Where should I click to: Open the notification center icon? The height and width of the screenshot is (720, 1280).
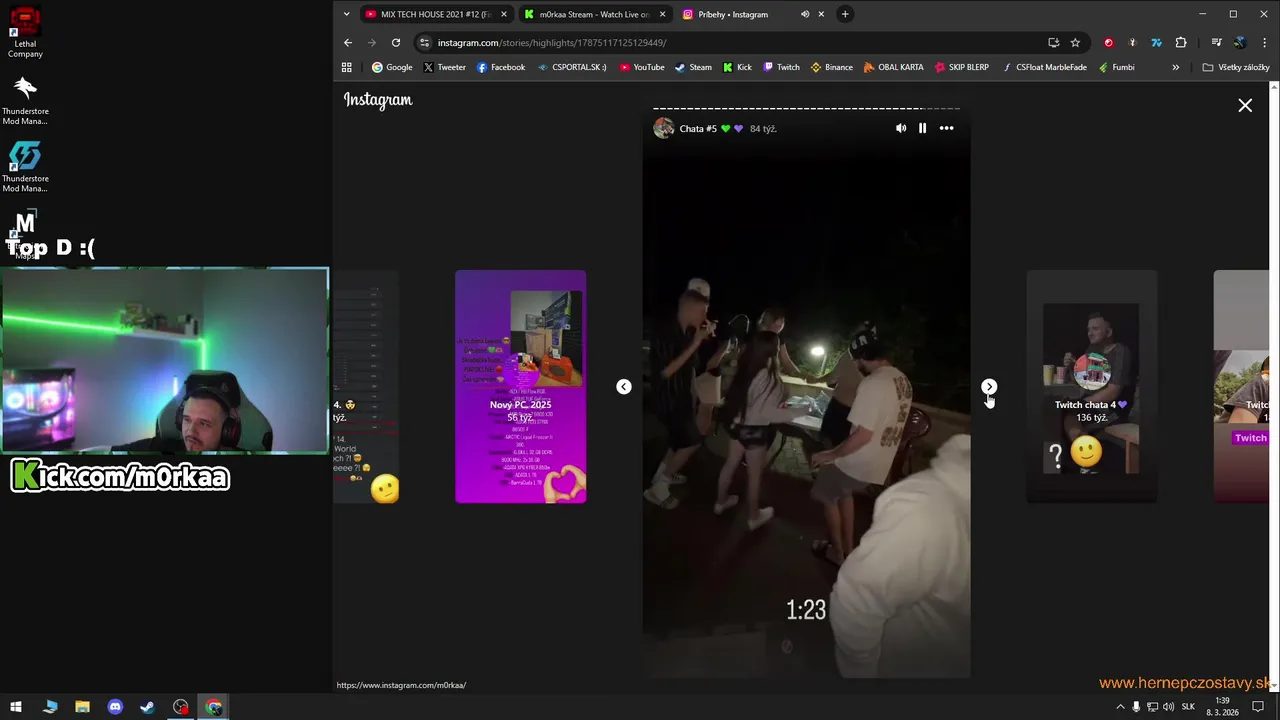coord(1258,707)
